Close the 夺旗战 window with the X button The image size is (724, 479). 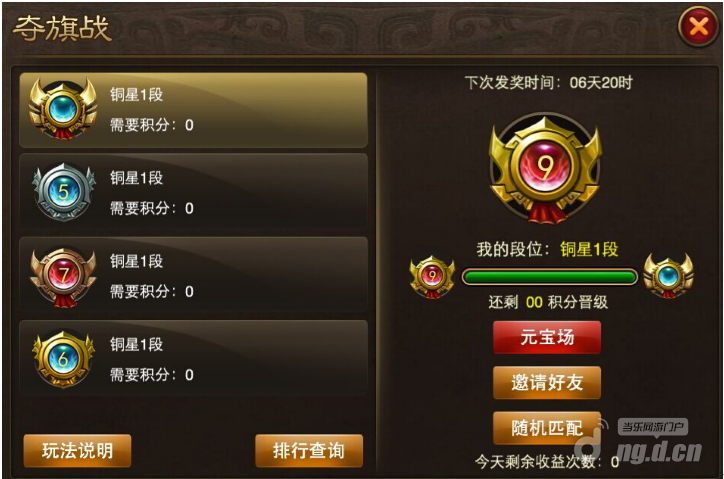[699, 27]
